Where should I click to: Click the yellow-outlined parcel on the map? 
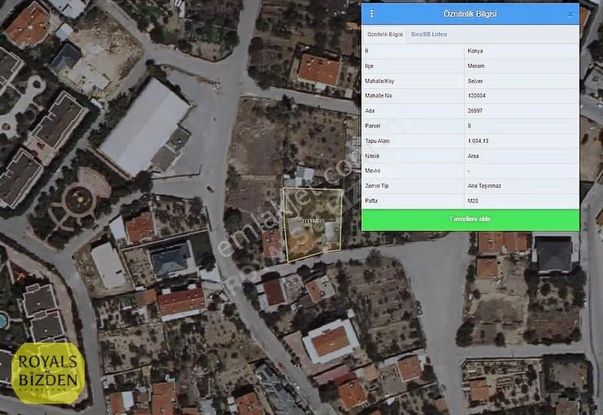tap(314, 239)
